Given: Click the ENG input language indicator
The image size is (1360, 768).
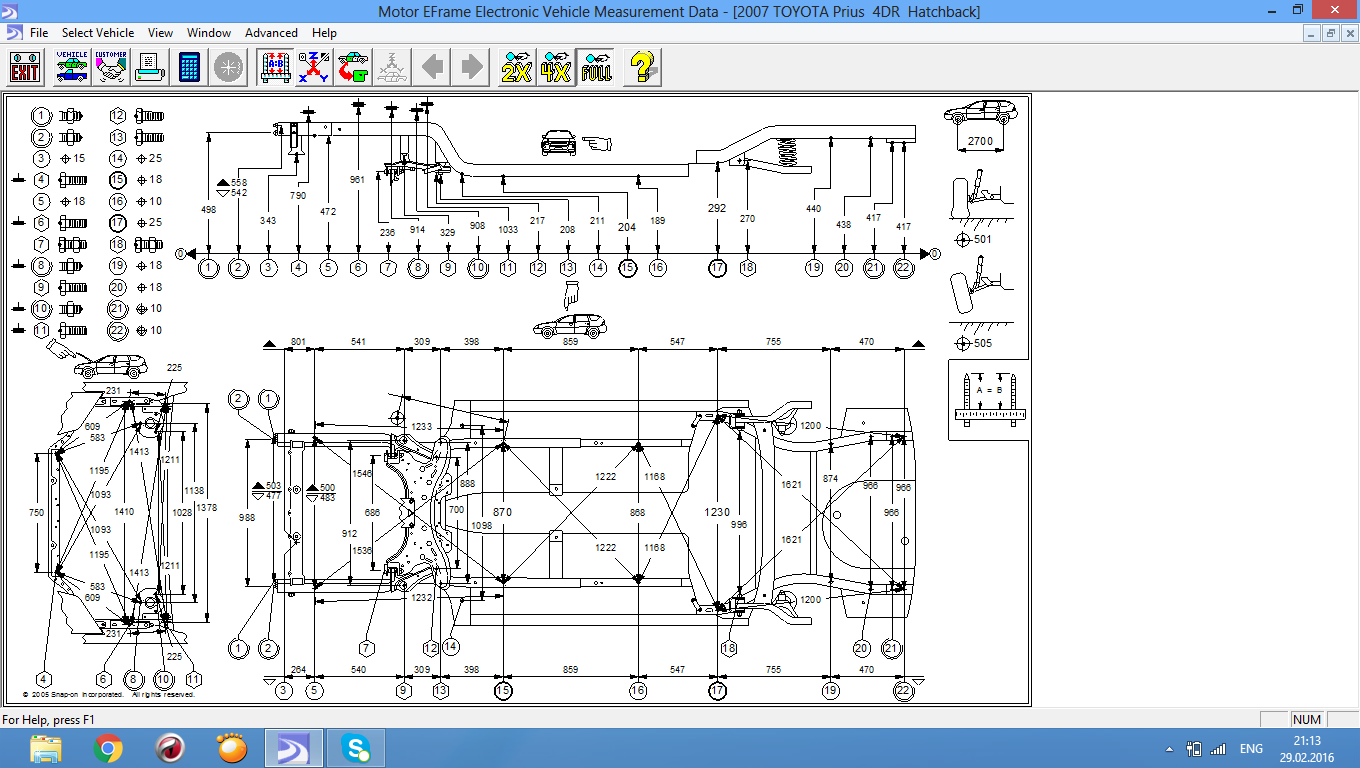Looking at the screenshot, I should [1251, 748].
